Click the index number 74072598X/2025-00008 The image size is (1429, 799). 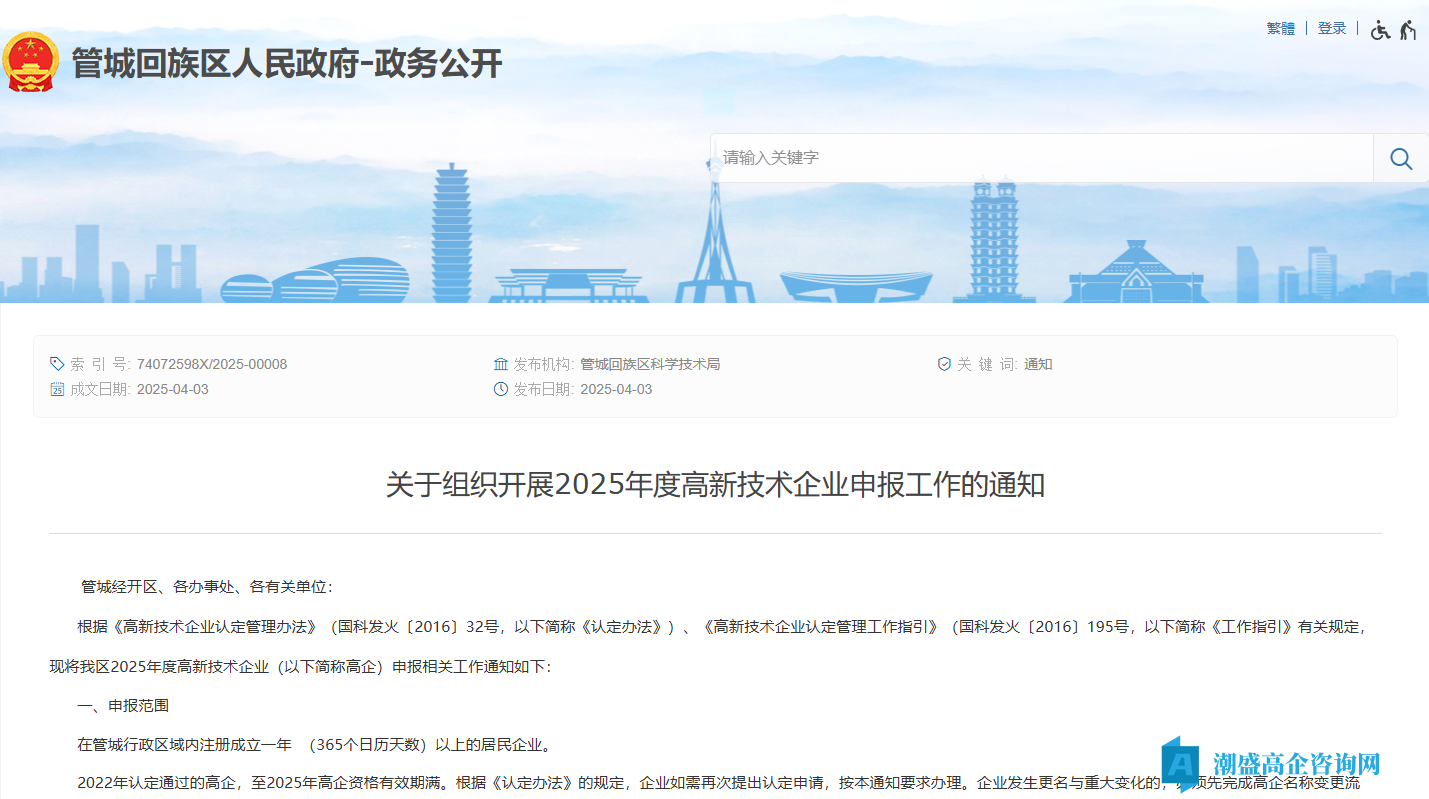212,364
